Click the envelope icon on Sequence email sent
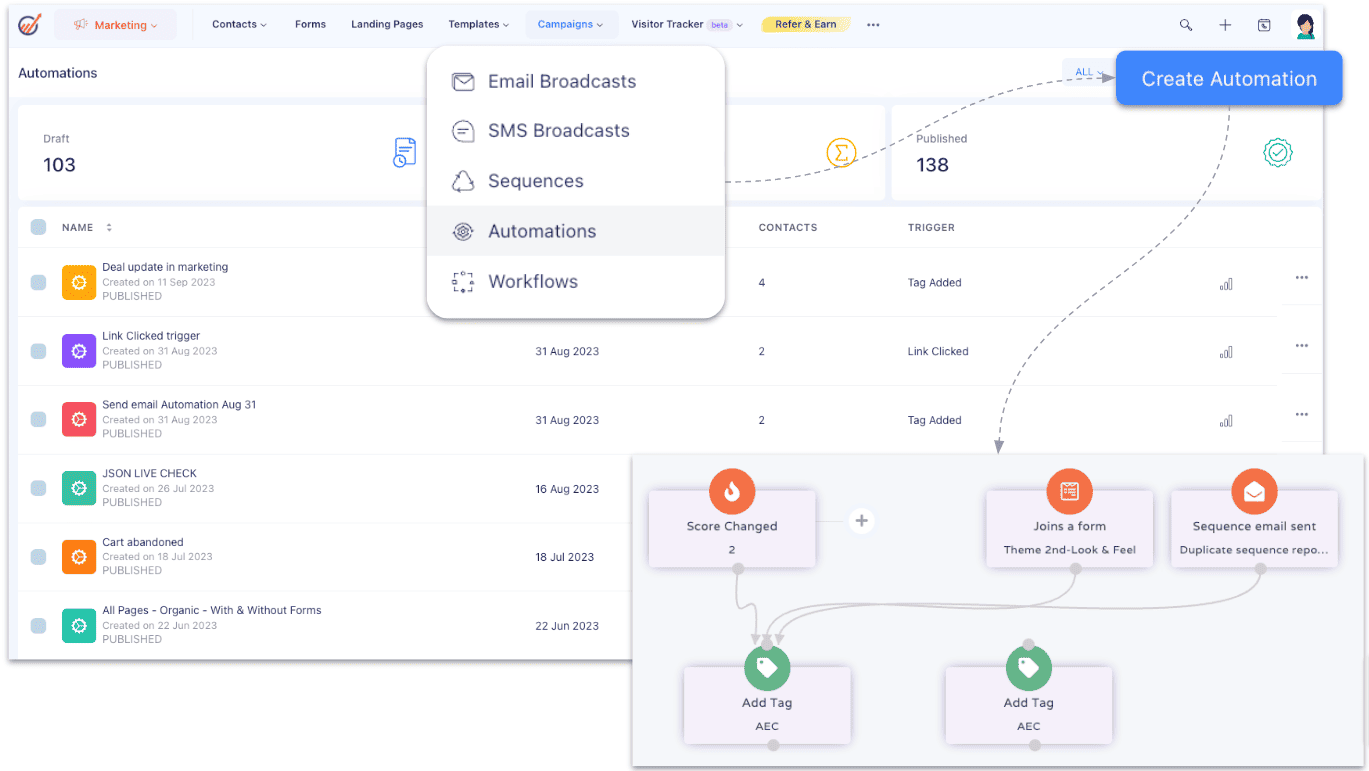Screen dimensions: 1369x771 [1254, 491]
